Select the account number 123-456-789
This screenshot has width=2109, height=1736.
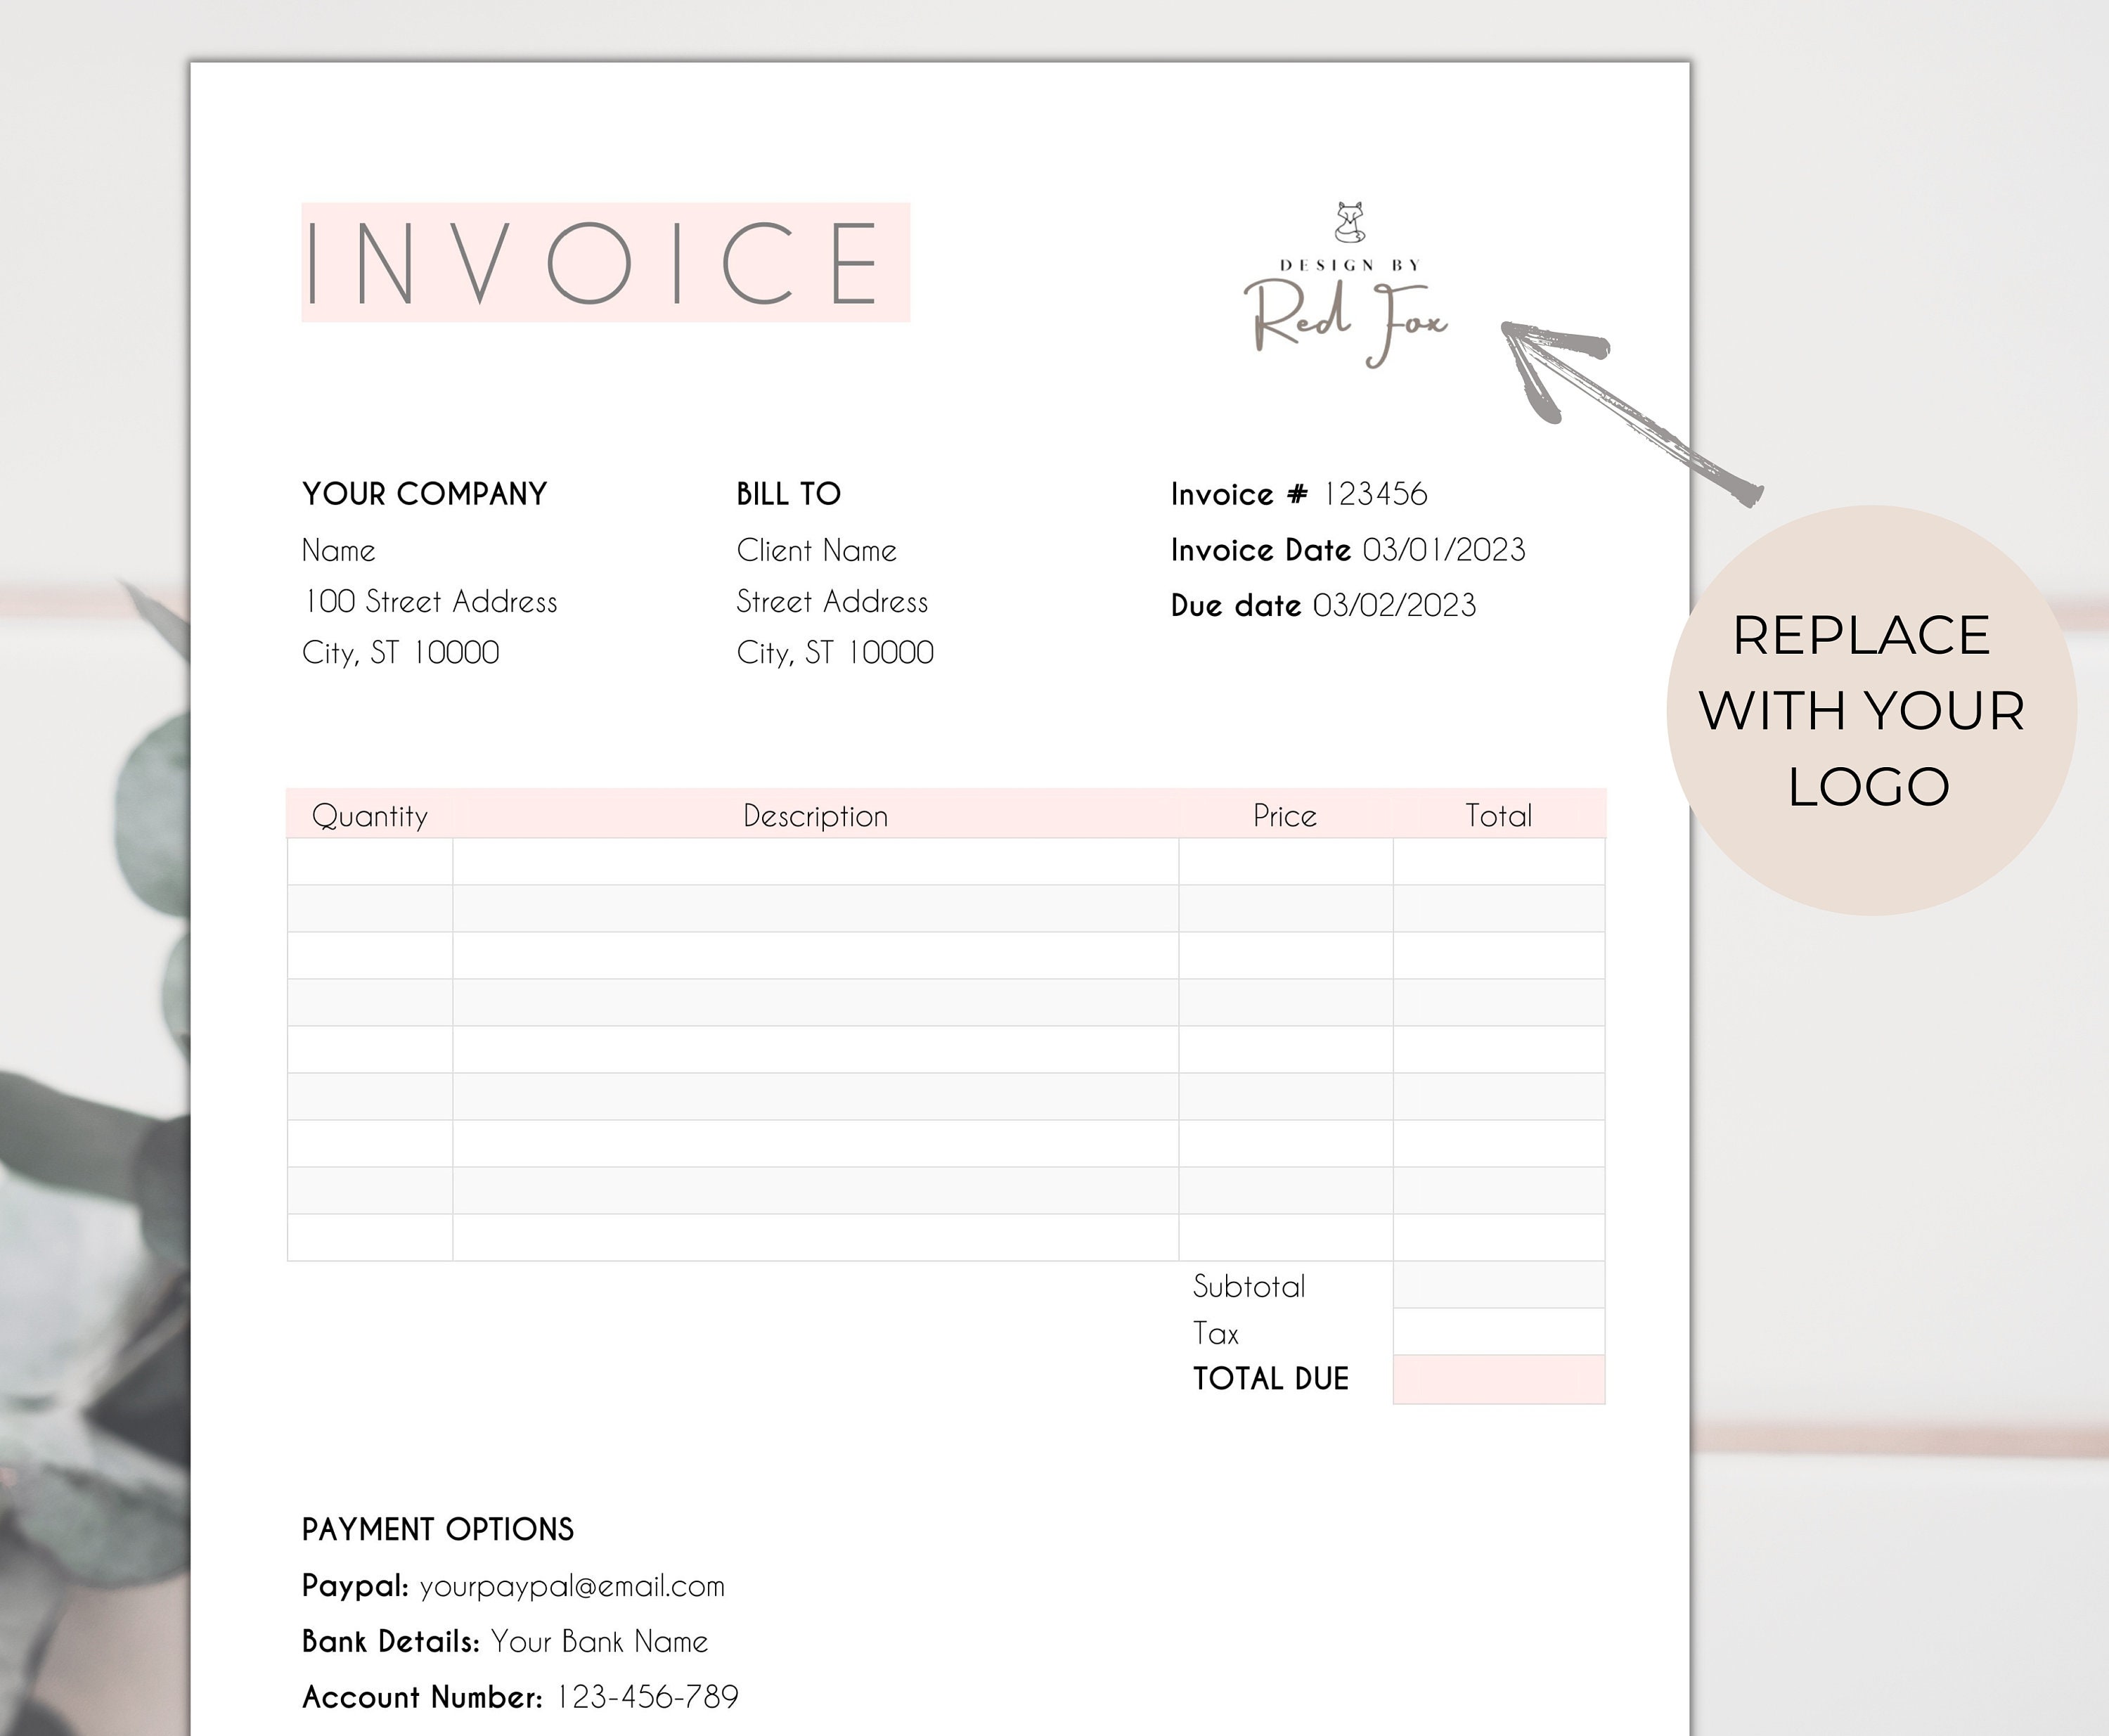647,1697
